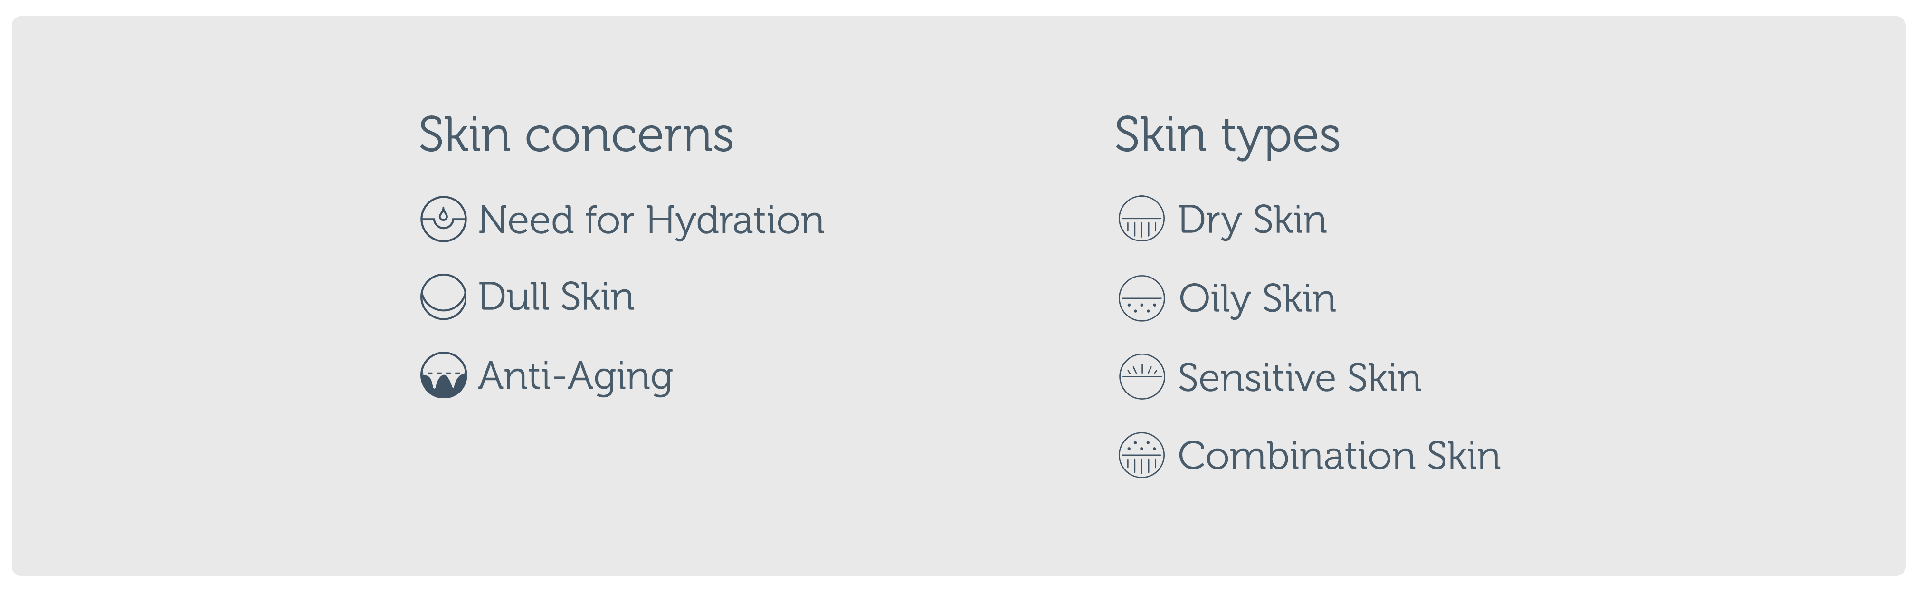This screenshot has width=1920, height=594.
Task: Click the word 'concerns' in left heading
Action: pos(629,135)
